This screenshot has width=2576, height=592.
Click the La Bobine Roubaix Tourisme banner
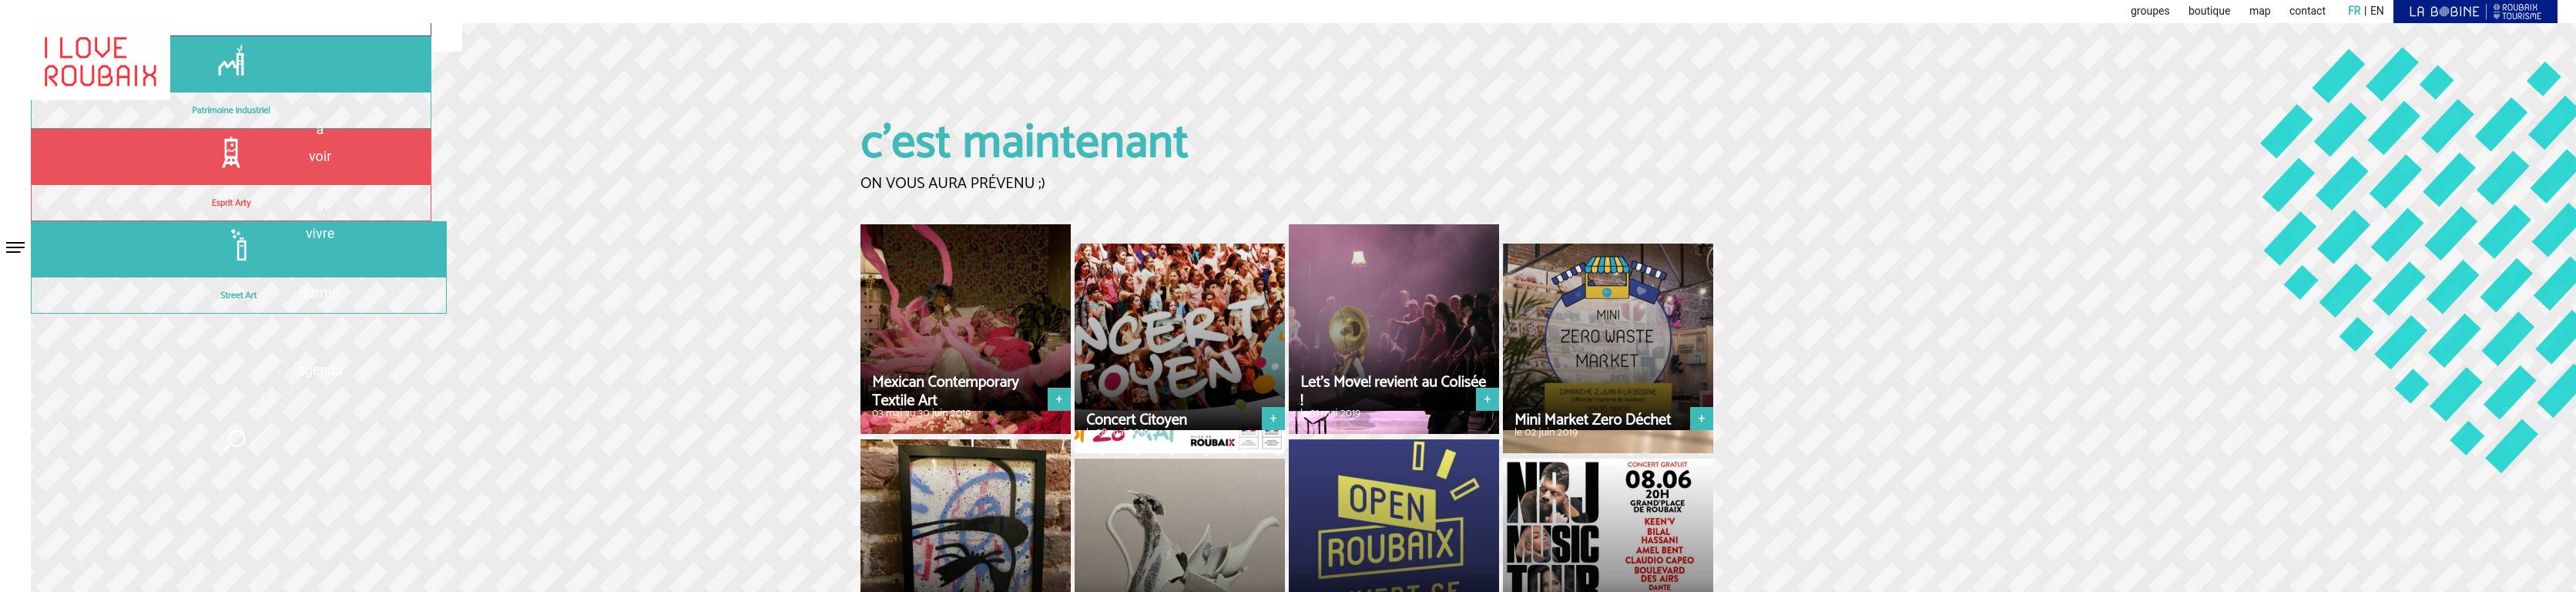(2474, 11)
